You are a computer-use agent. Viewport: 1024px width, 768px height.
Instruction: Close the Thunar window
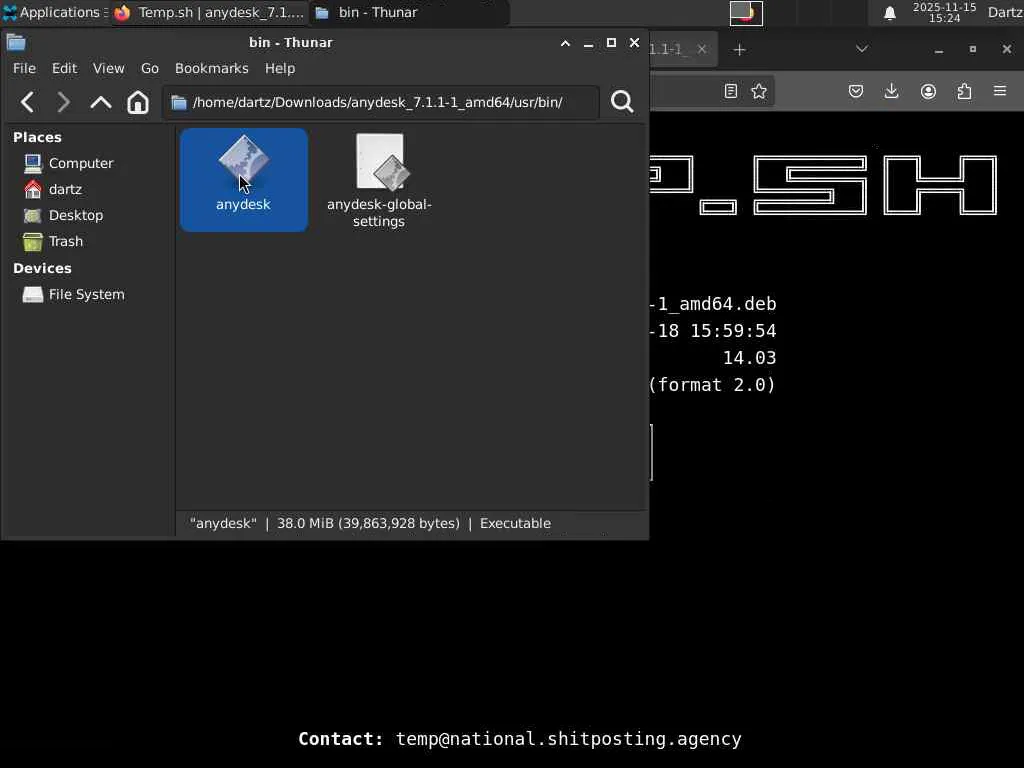(634, 43)
